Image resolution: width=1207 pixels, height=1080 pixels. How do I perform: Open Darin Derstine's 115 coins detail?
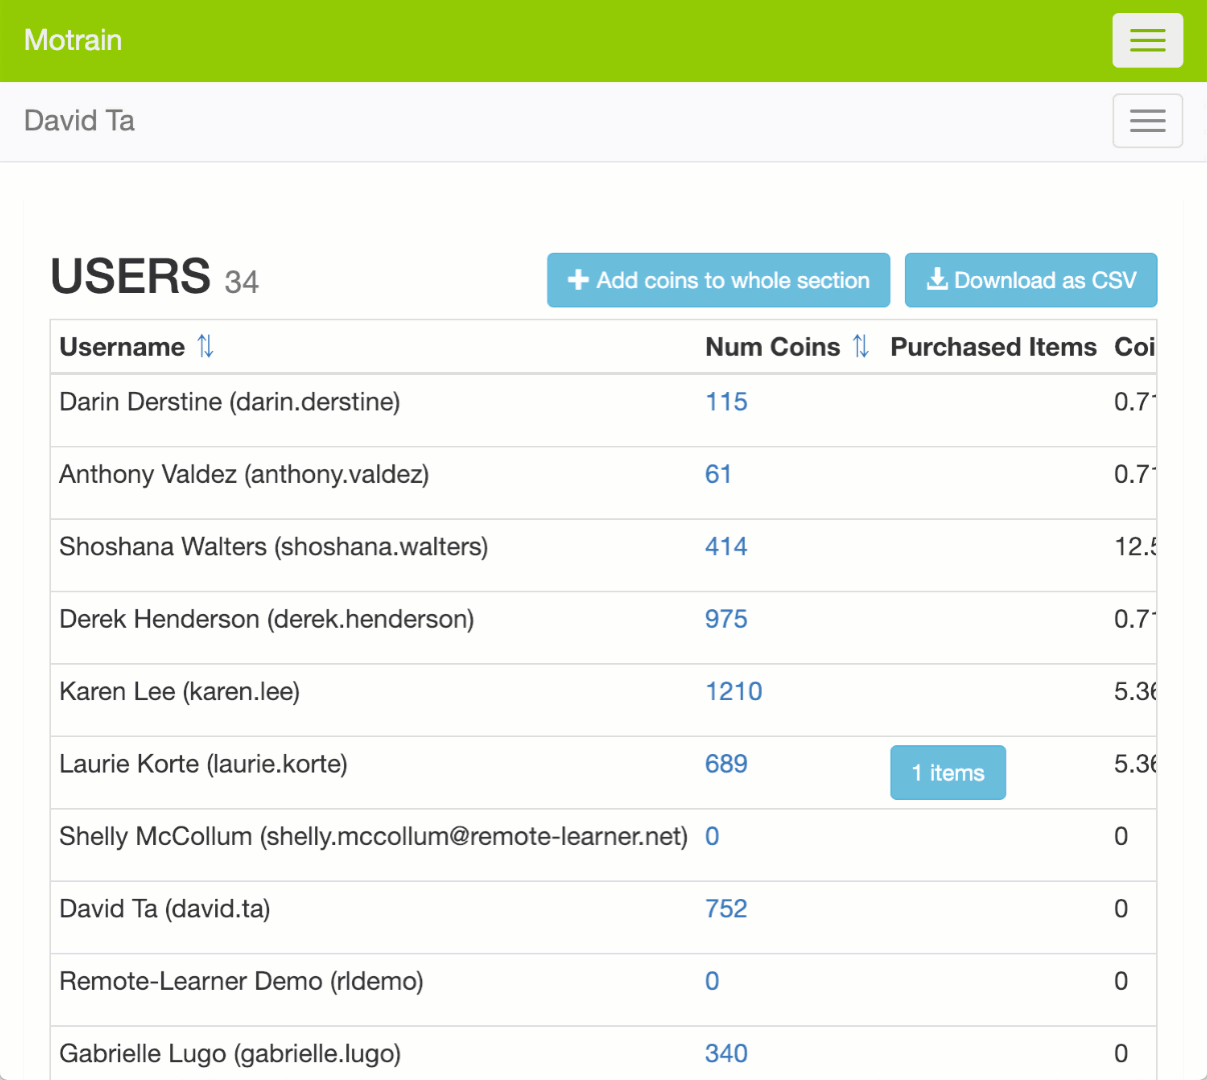click(x=725, y=401)
